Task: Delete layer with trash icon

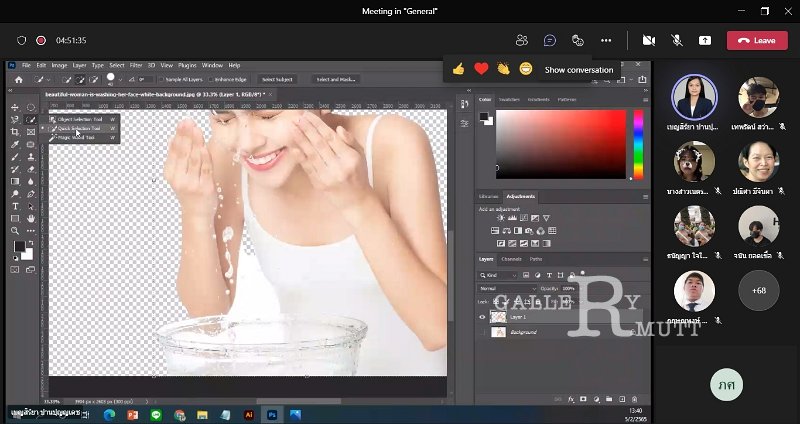Action: (x=635, y=399)
